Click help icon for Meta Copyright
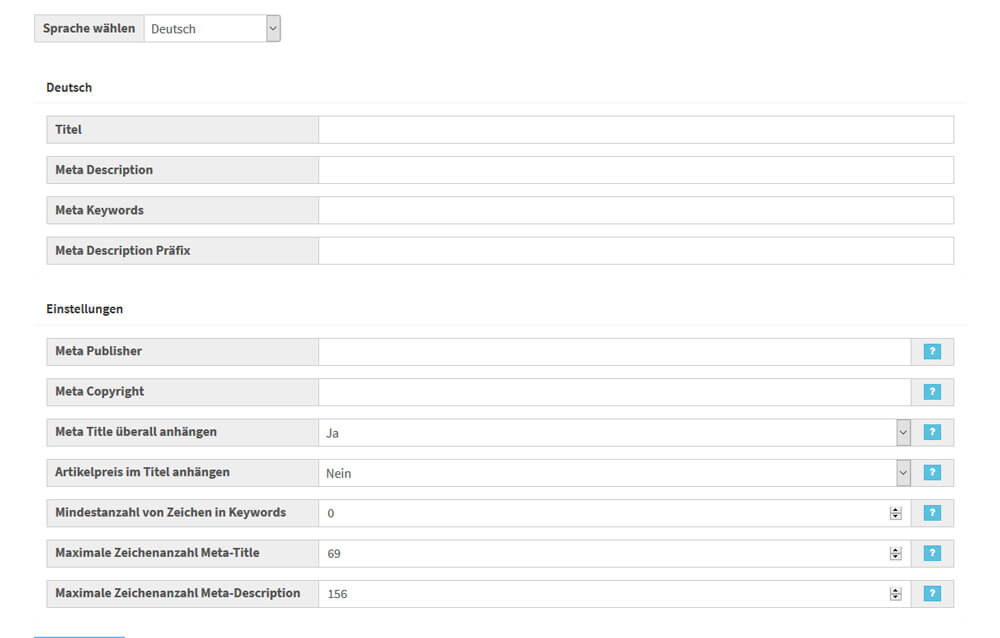1000x638 pixels. [932, 392]
